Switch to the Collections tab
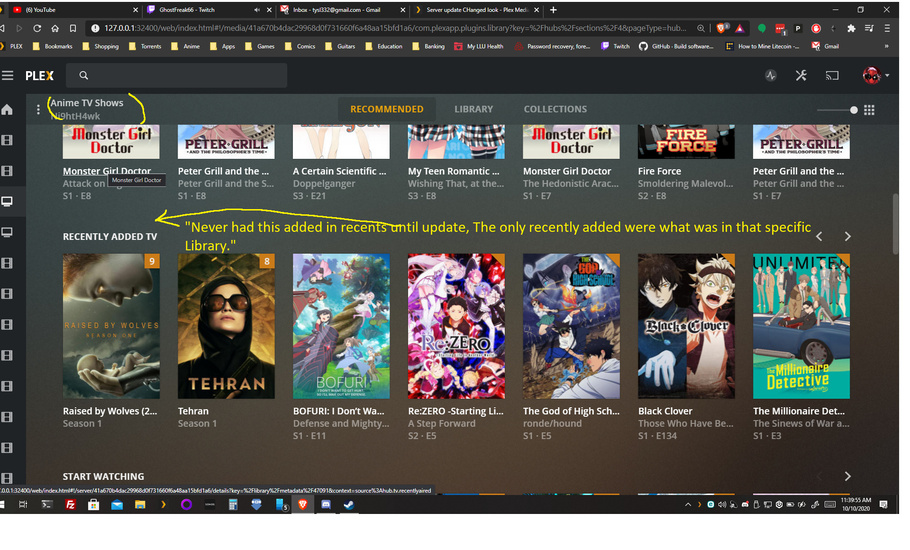The width and height of the screenshot is (910, 550). (555, 109)
